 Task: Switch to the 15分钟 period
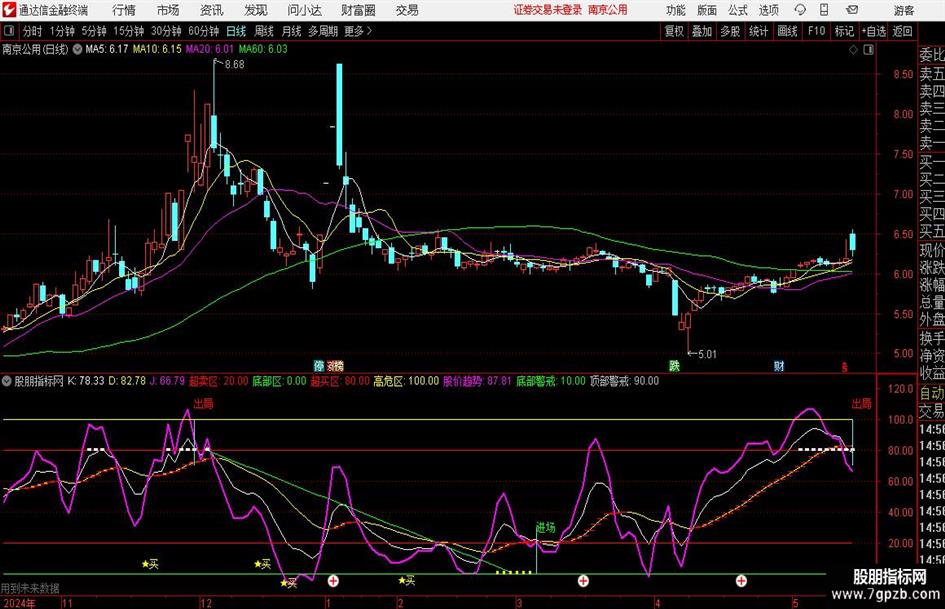[x=128, y=31]
